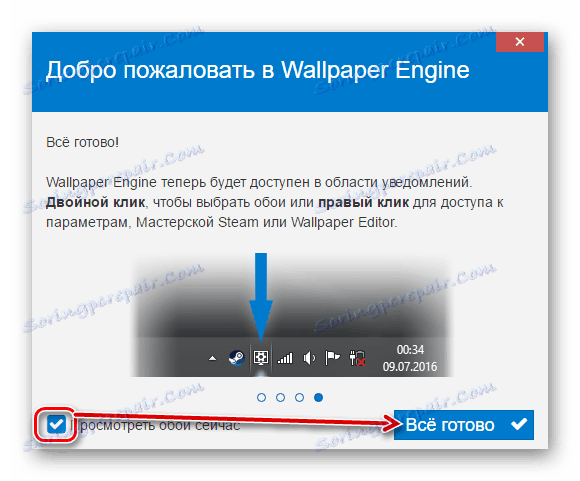This screenshot has height=481, width=580.
Task: Click the Steam icon in the tray image
Action: pos(236,358)
